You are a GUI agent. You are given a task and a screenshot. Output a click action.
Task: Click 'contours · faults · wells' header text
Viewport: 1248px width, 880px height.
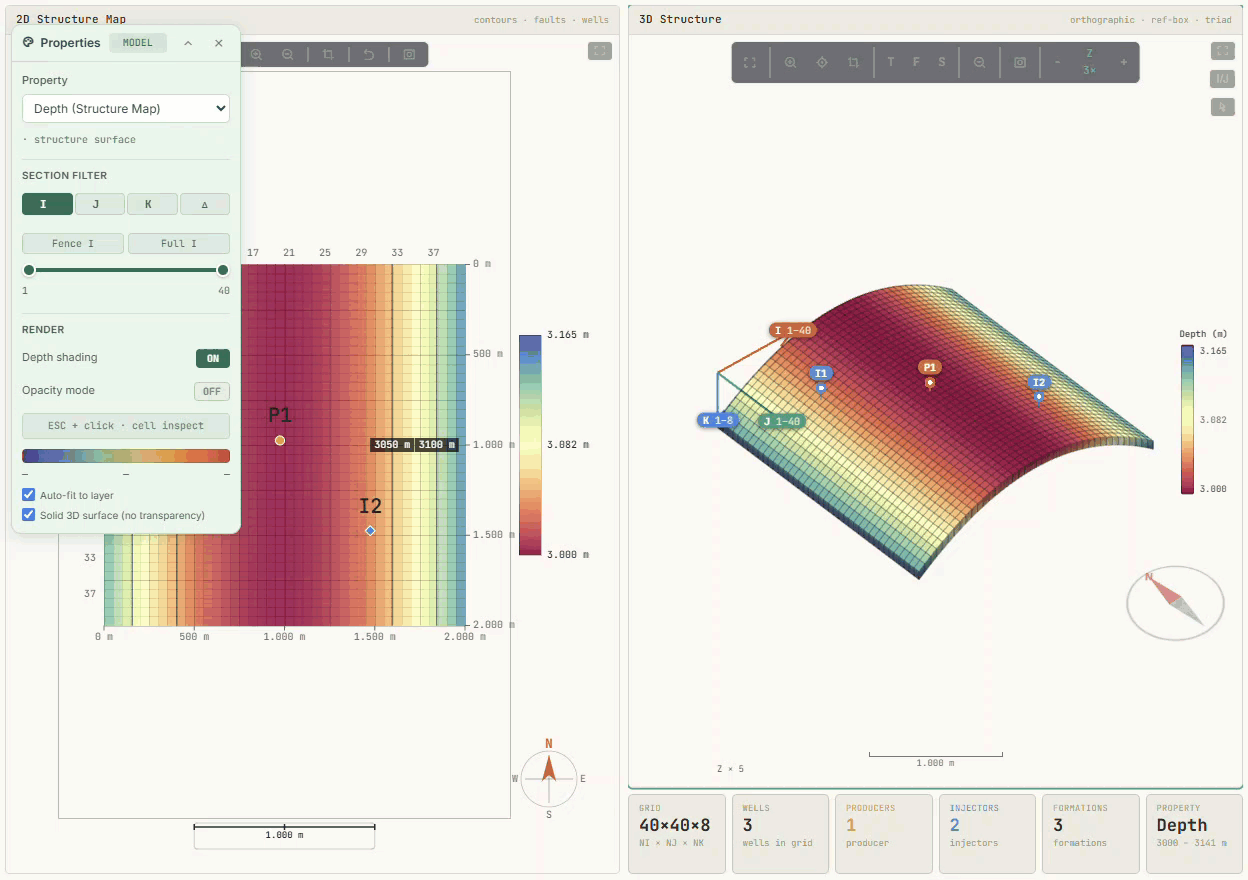click(541, 20)
